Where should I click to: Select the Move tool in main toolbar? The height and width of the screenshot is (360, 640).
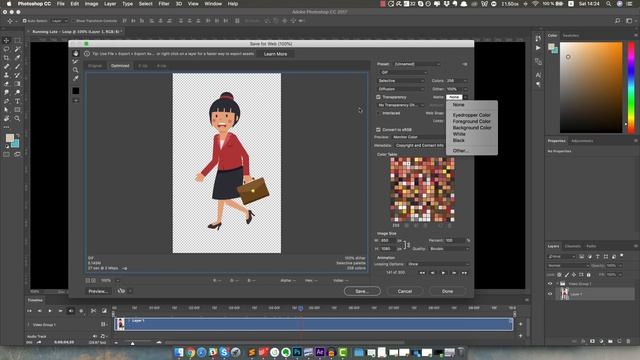[6, 40]
